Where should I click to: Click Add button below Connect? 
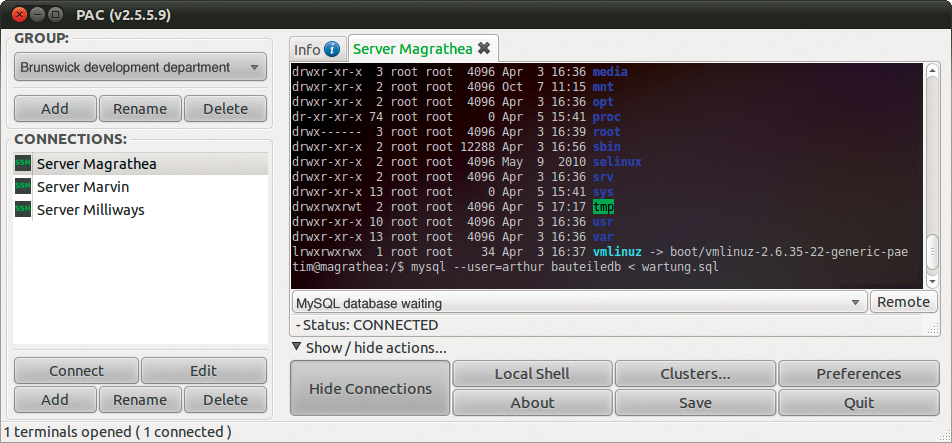(55, 400)
